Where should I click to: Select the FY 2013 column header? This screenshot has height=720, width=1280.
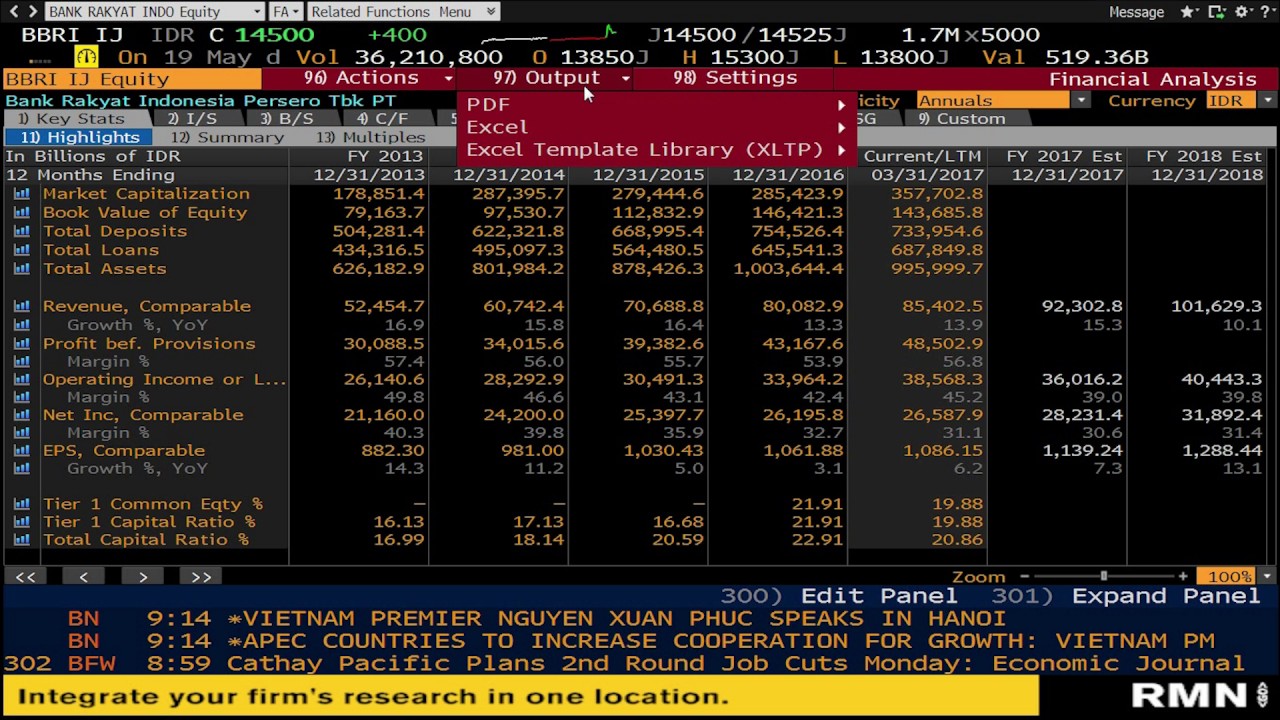[386, 156]
